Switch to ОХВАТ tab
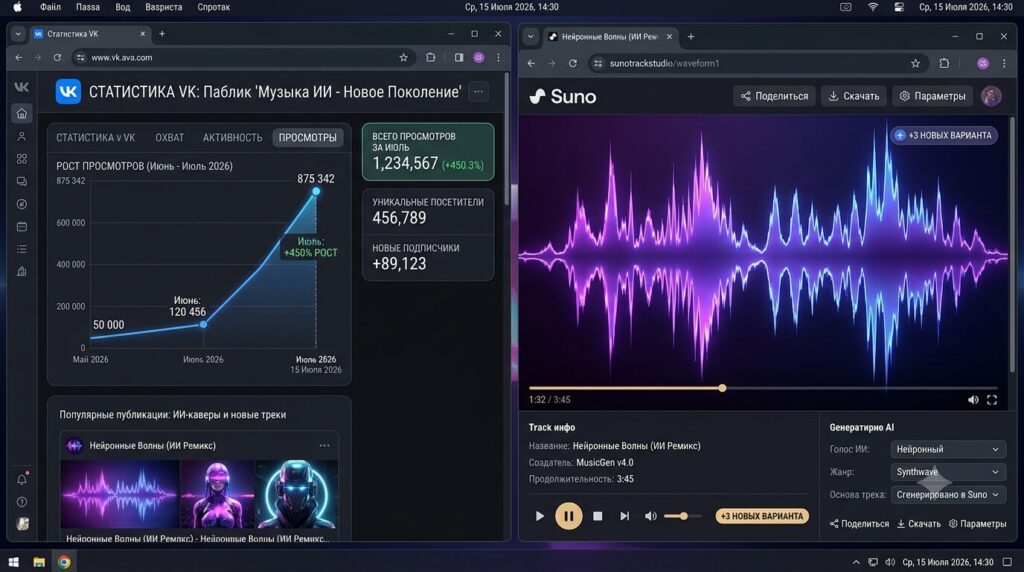 [x=170, y=138]
